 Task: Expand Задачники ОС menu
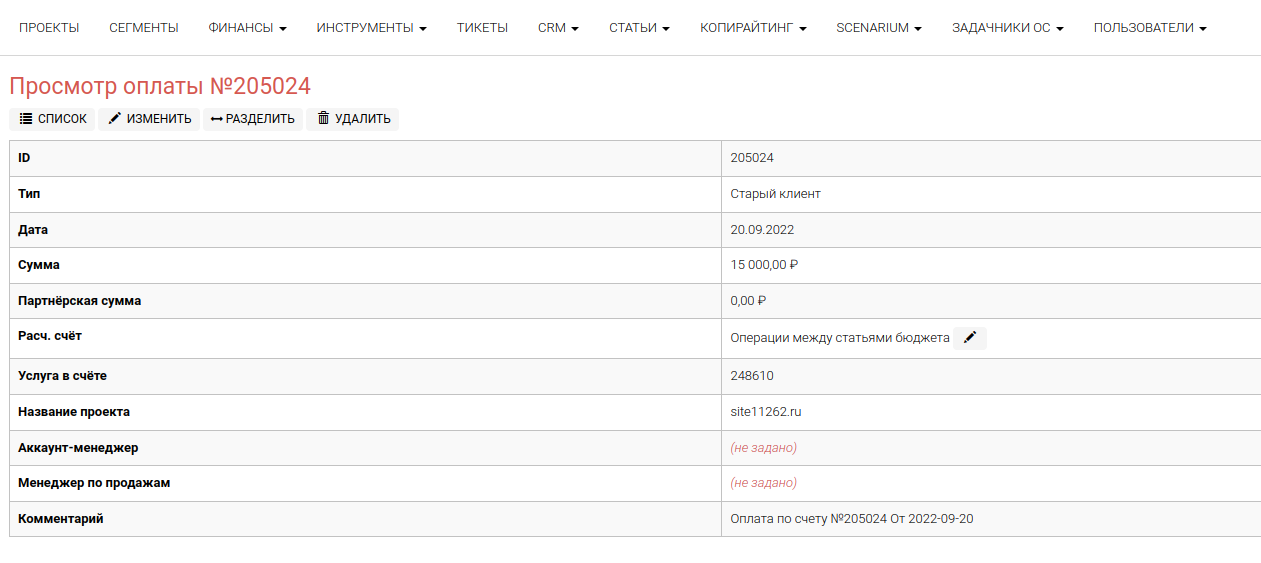click(x=1007, y=28)
